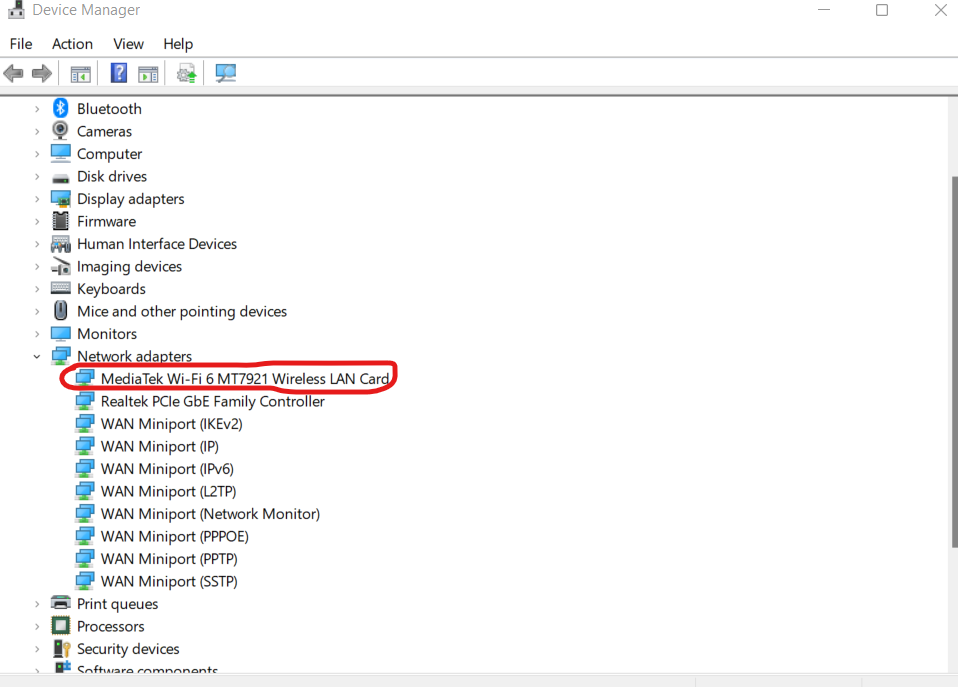The image size is (958, 687).
Task: Expand the Disk drives category
Action: pyautogui.click(x=37, y=177)
